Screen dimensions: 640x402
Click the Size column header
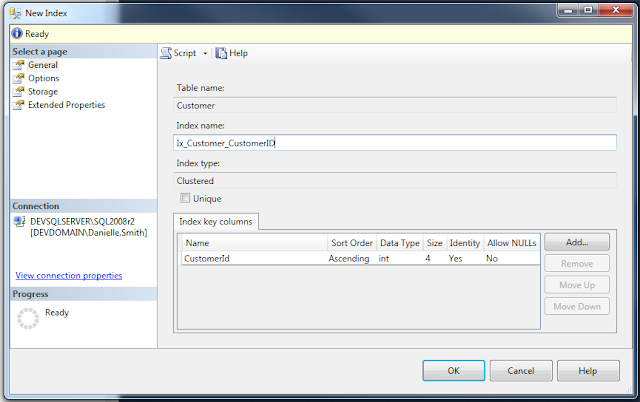click(x=435, y=243)
